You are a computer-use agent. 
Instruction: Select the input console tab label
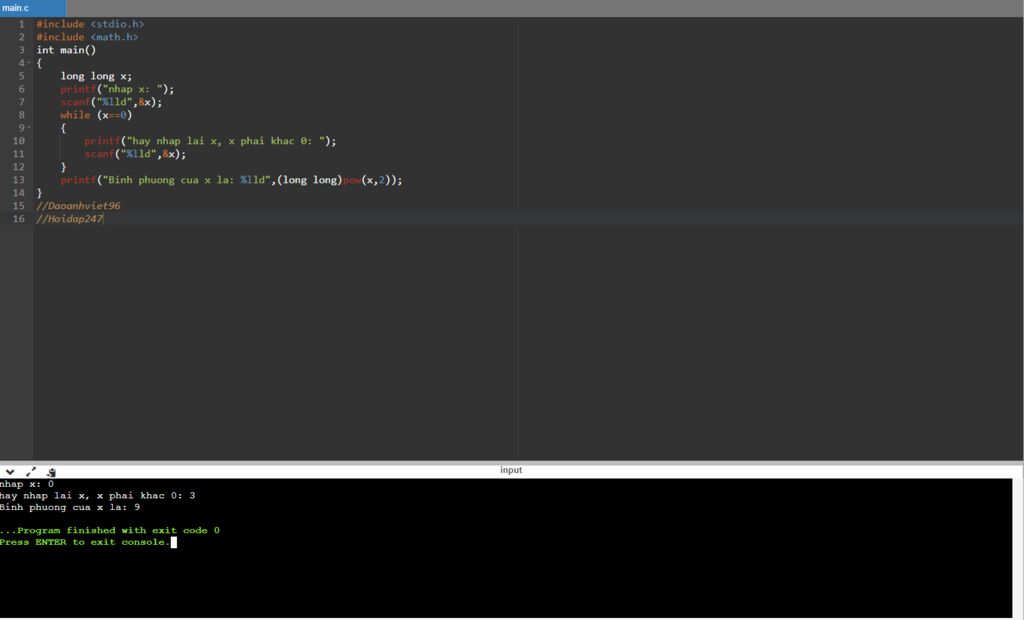(511, 470)
